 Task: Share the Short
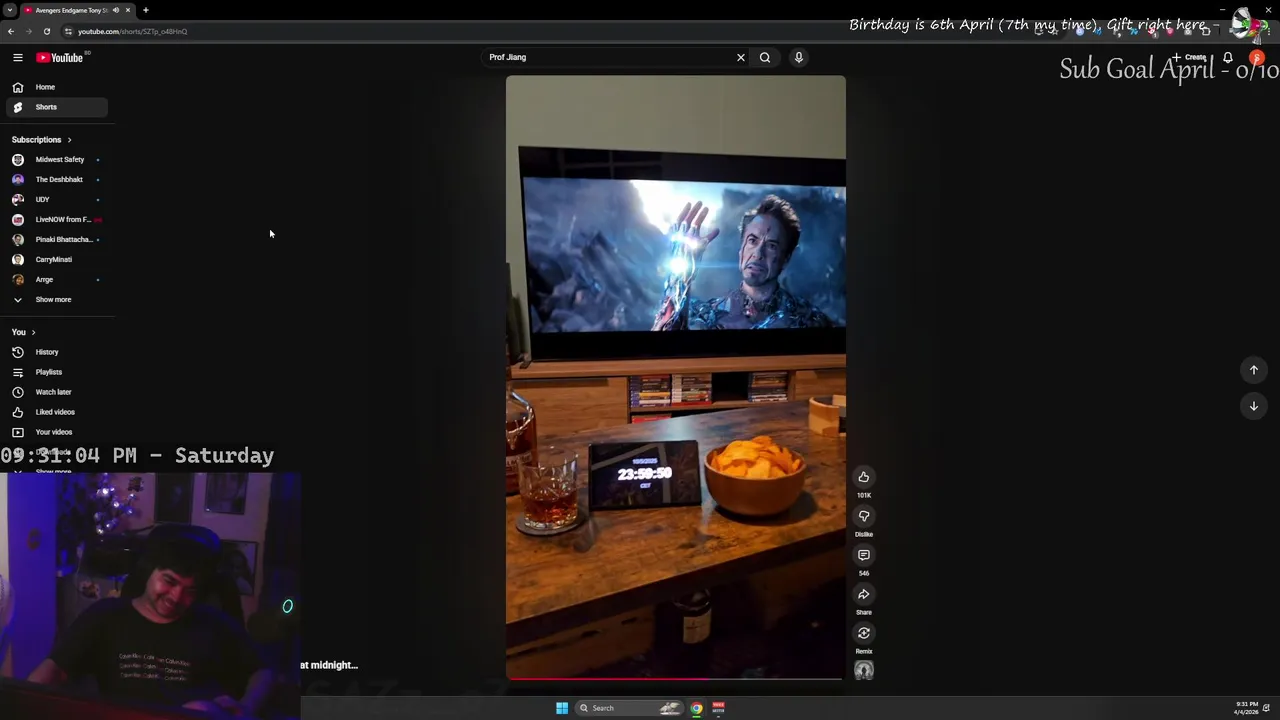click(864, 594)
